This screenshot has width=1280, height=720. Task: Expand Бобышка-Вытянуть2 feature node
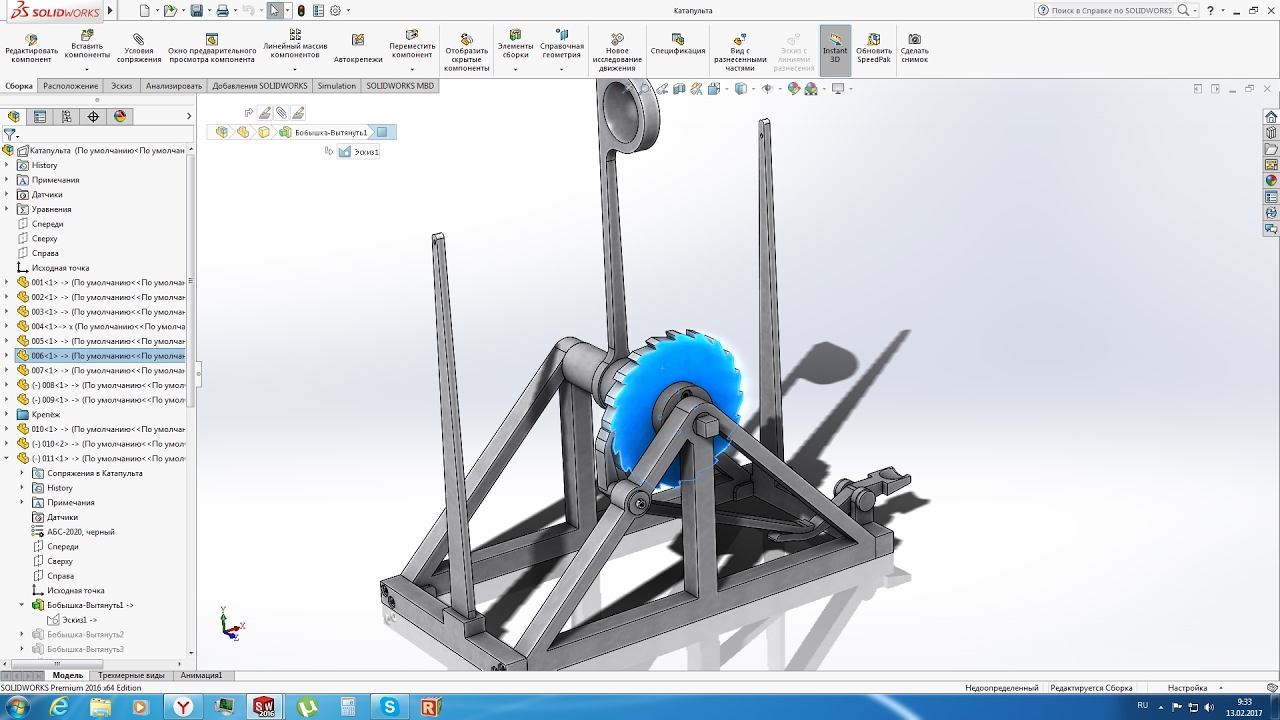[22, 634]
